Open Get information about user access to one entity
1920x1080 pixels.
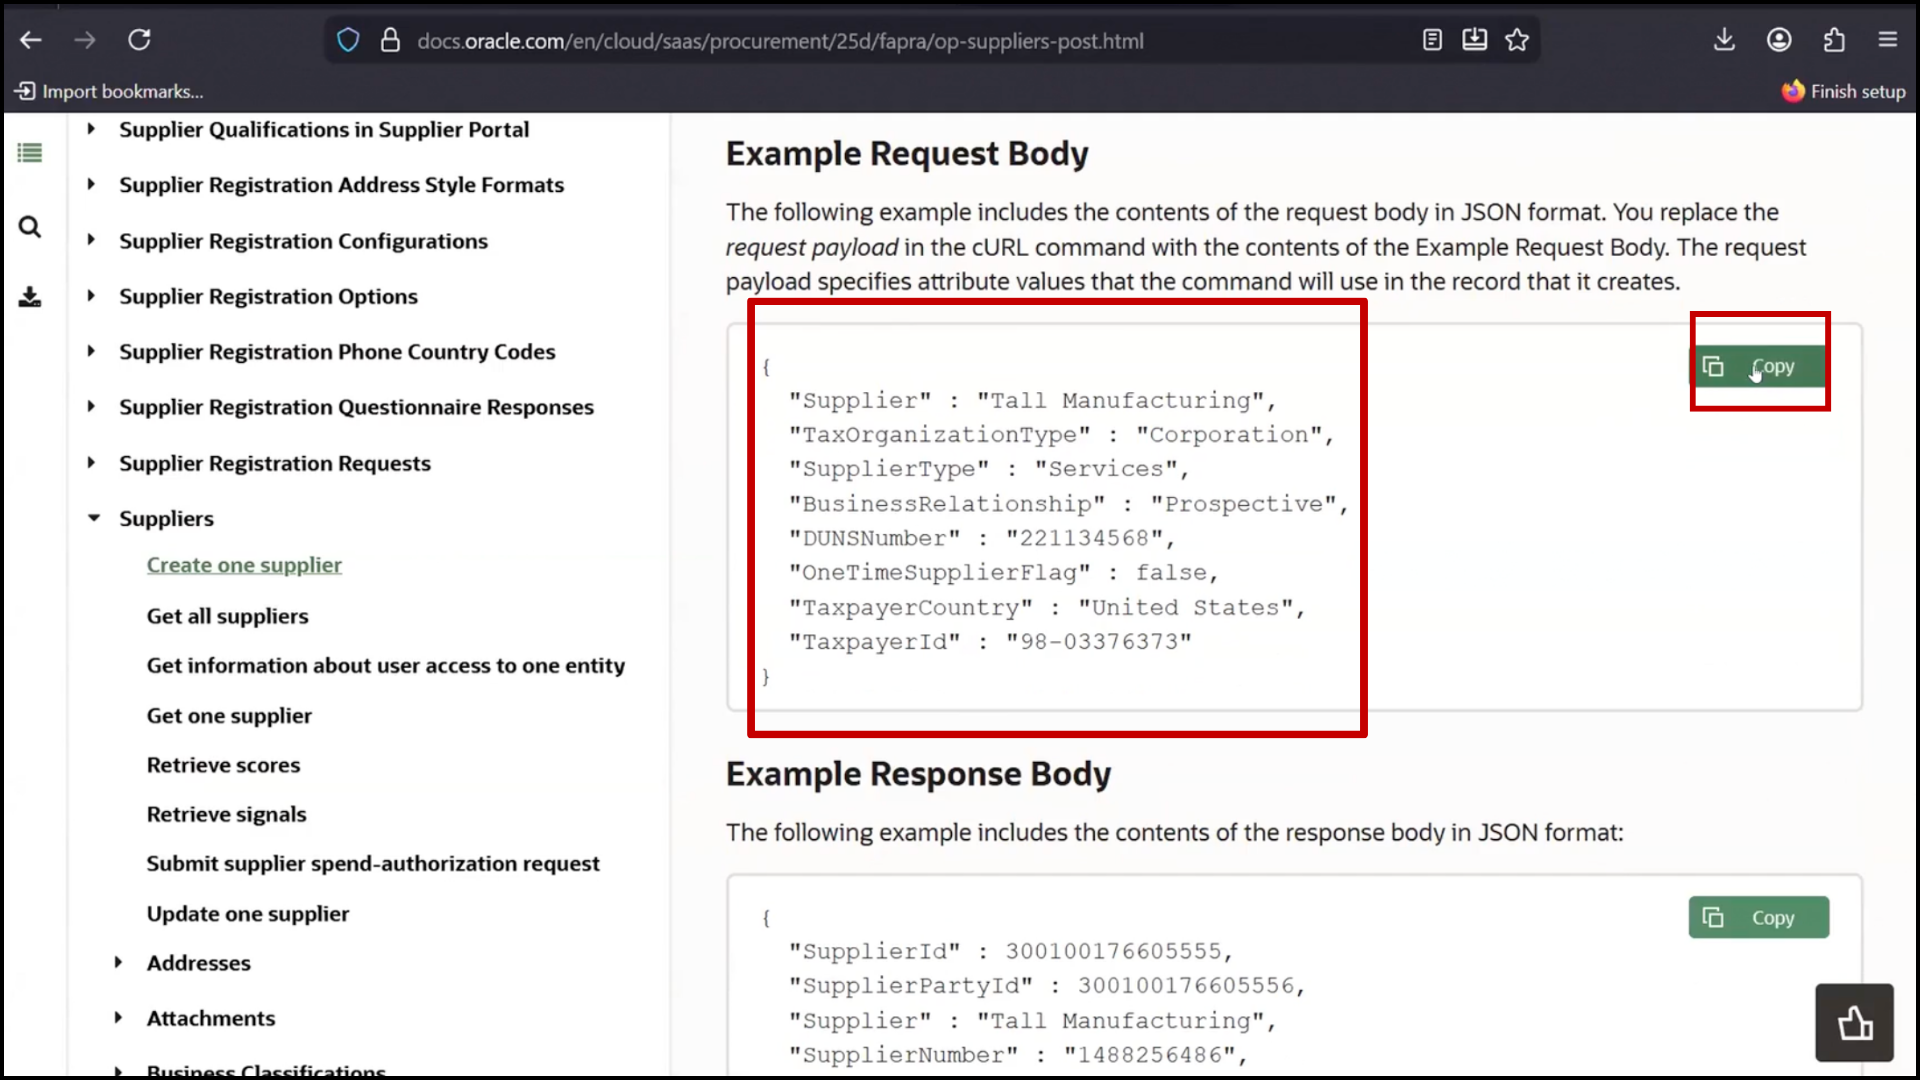(385, 666)
